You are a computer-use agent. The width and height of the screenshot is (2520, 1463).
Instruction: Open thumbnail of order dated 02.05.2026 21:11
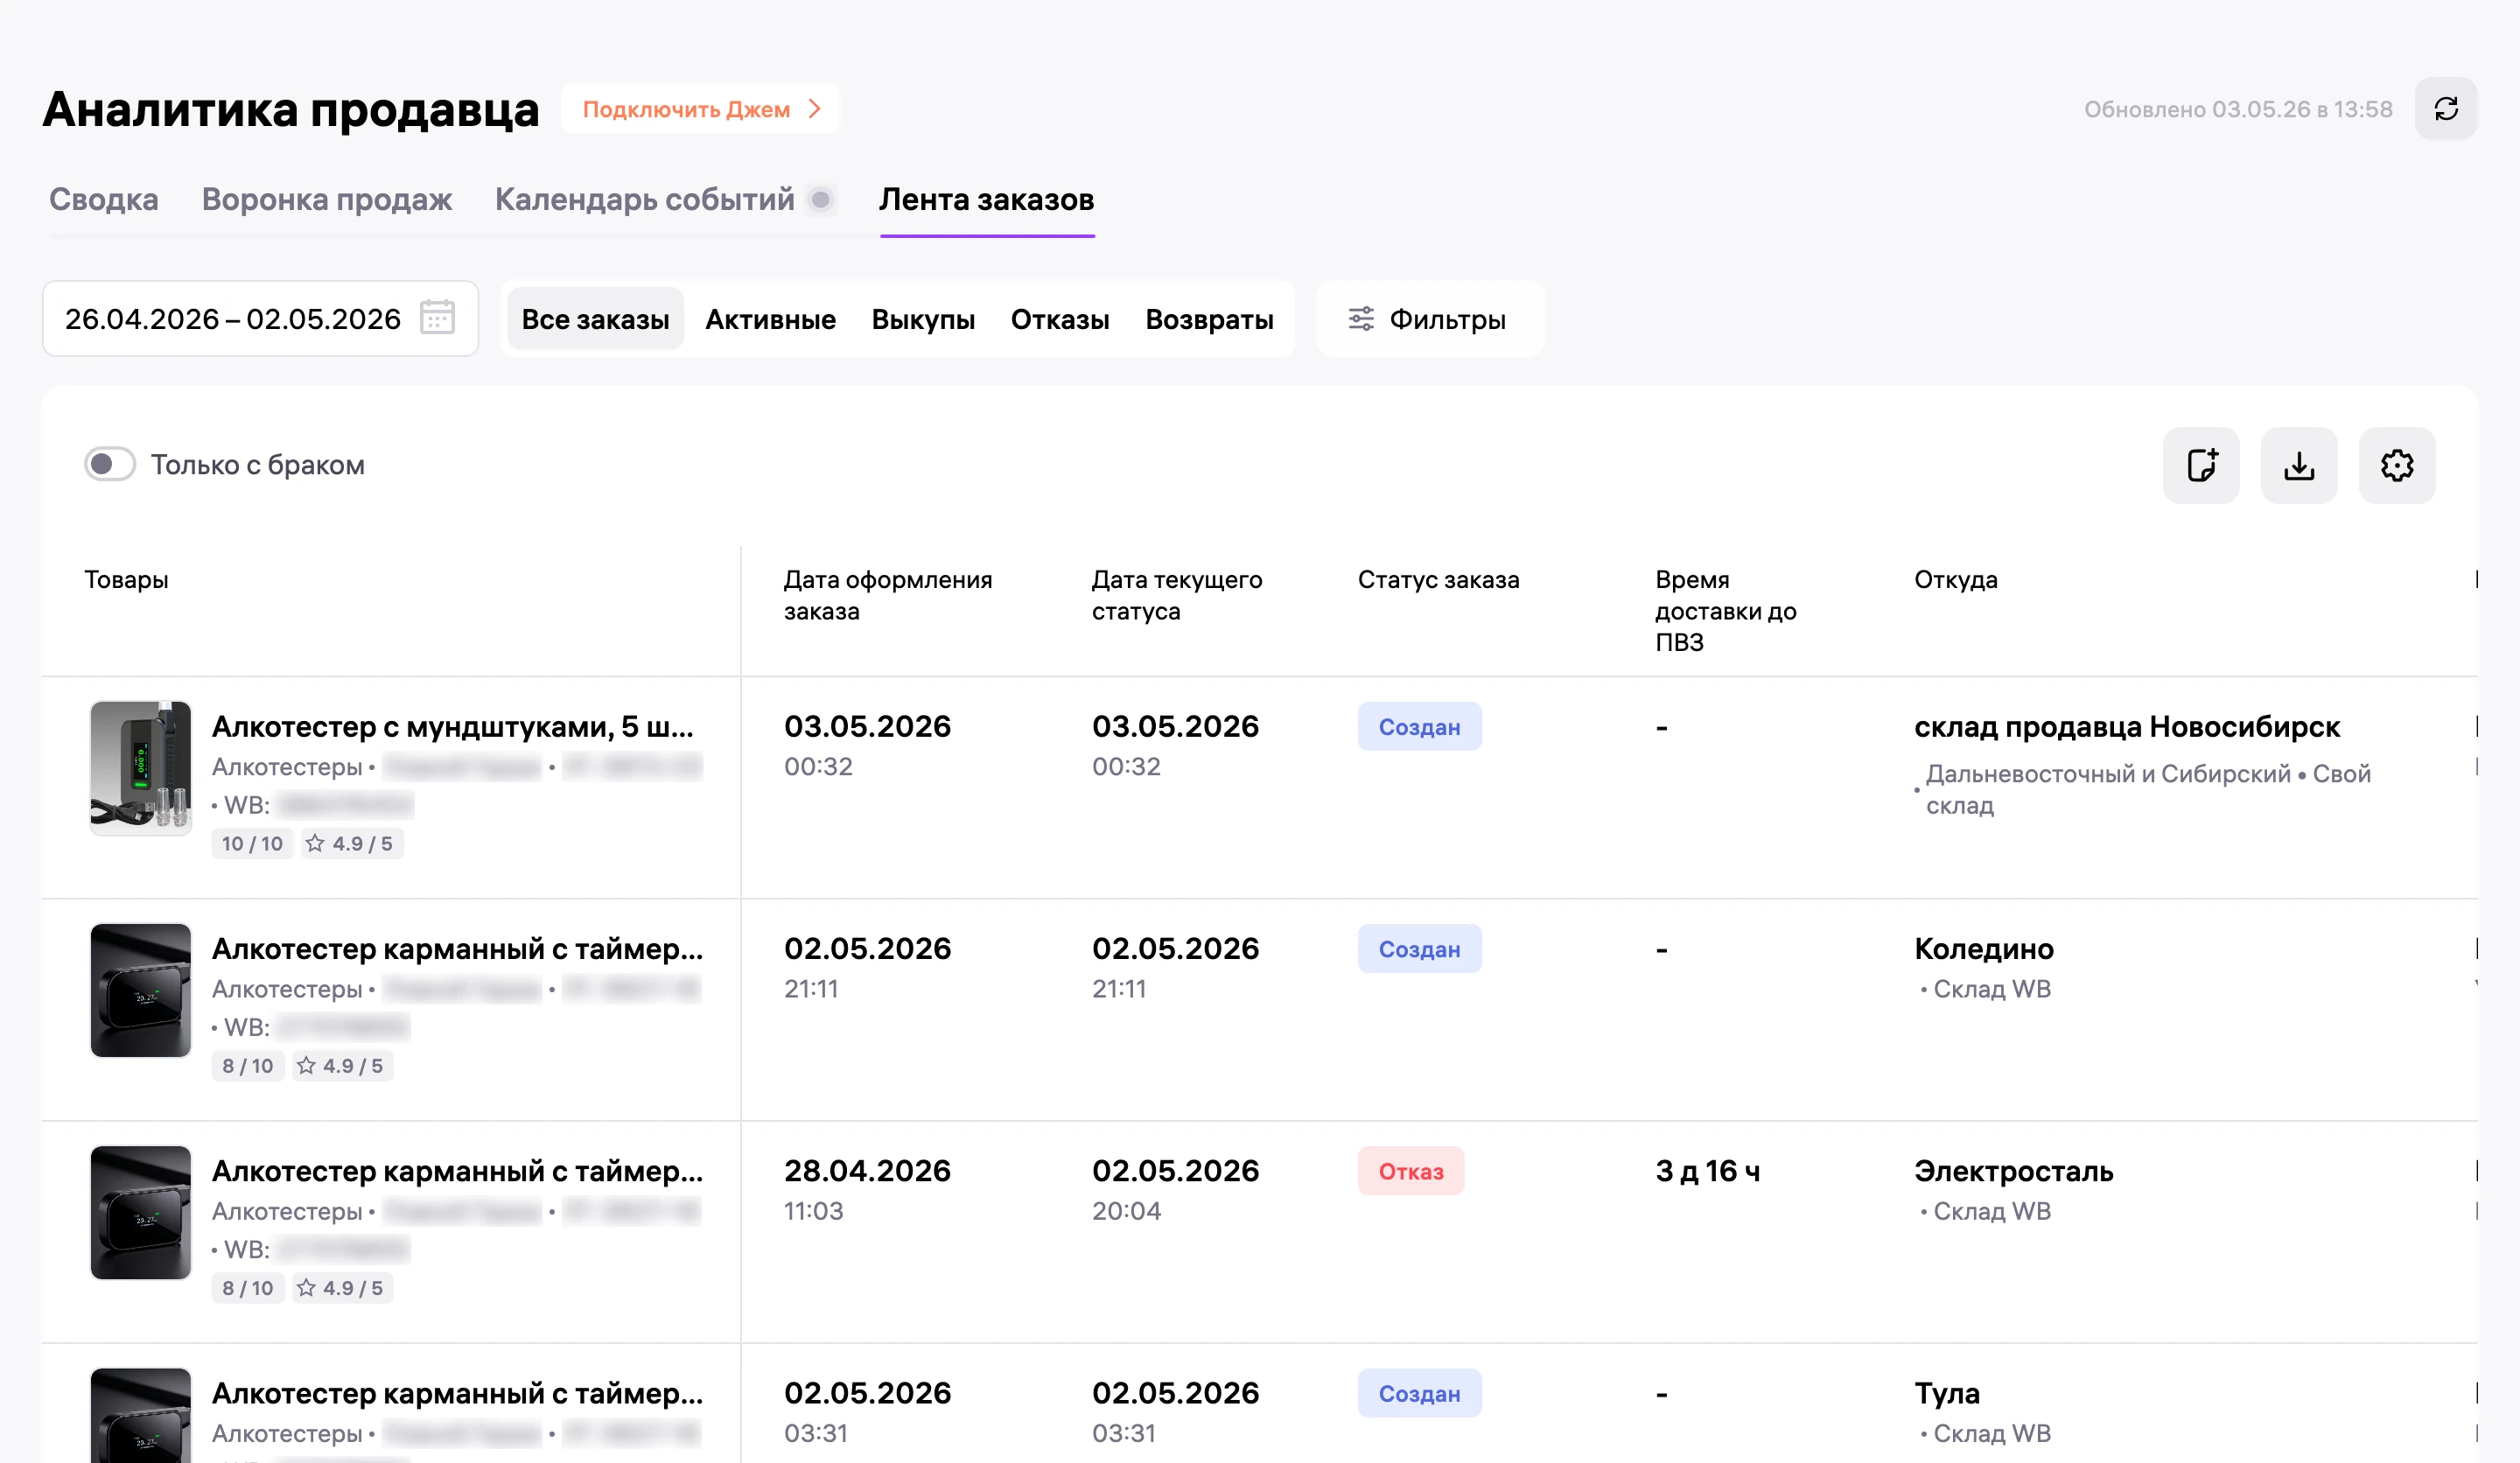[x=141, y=990]
